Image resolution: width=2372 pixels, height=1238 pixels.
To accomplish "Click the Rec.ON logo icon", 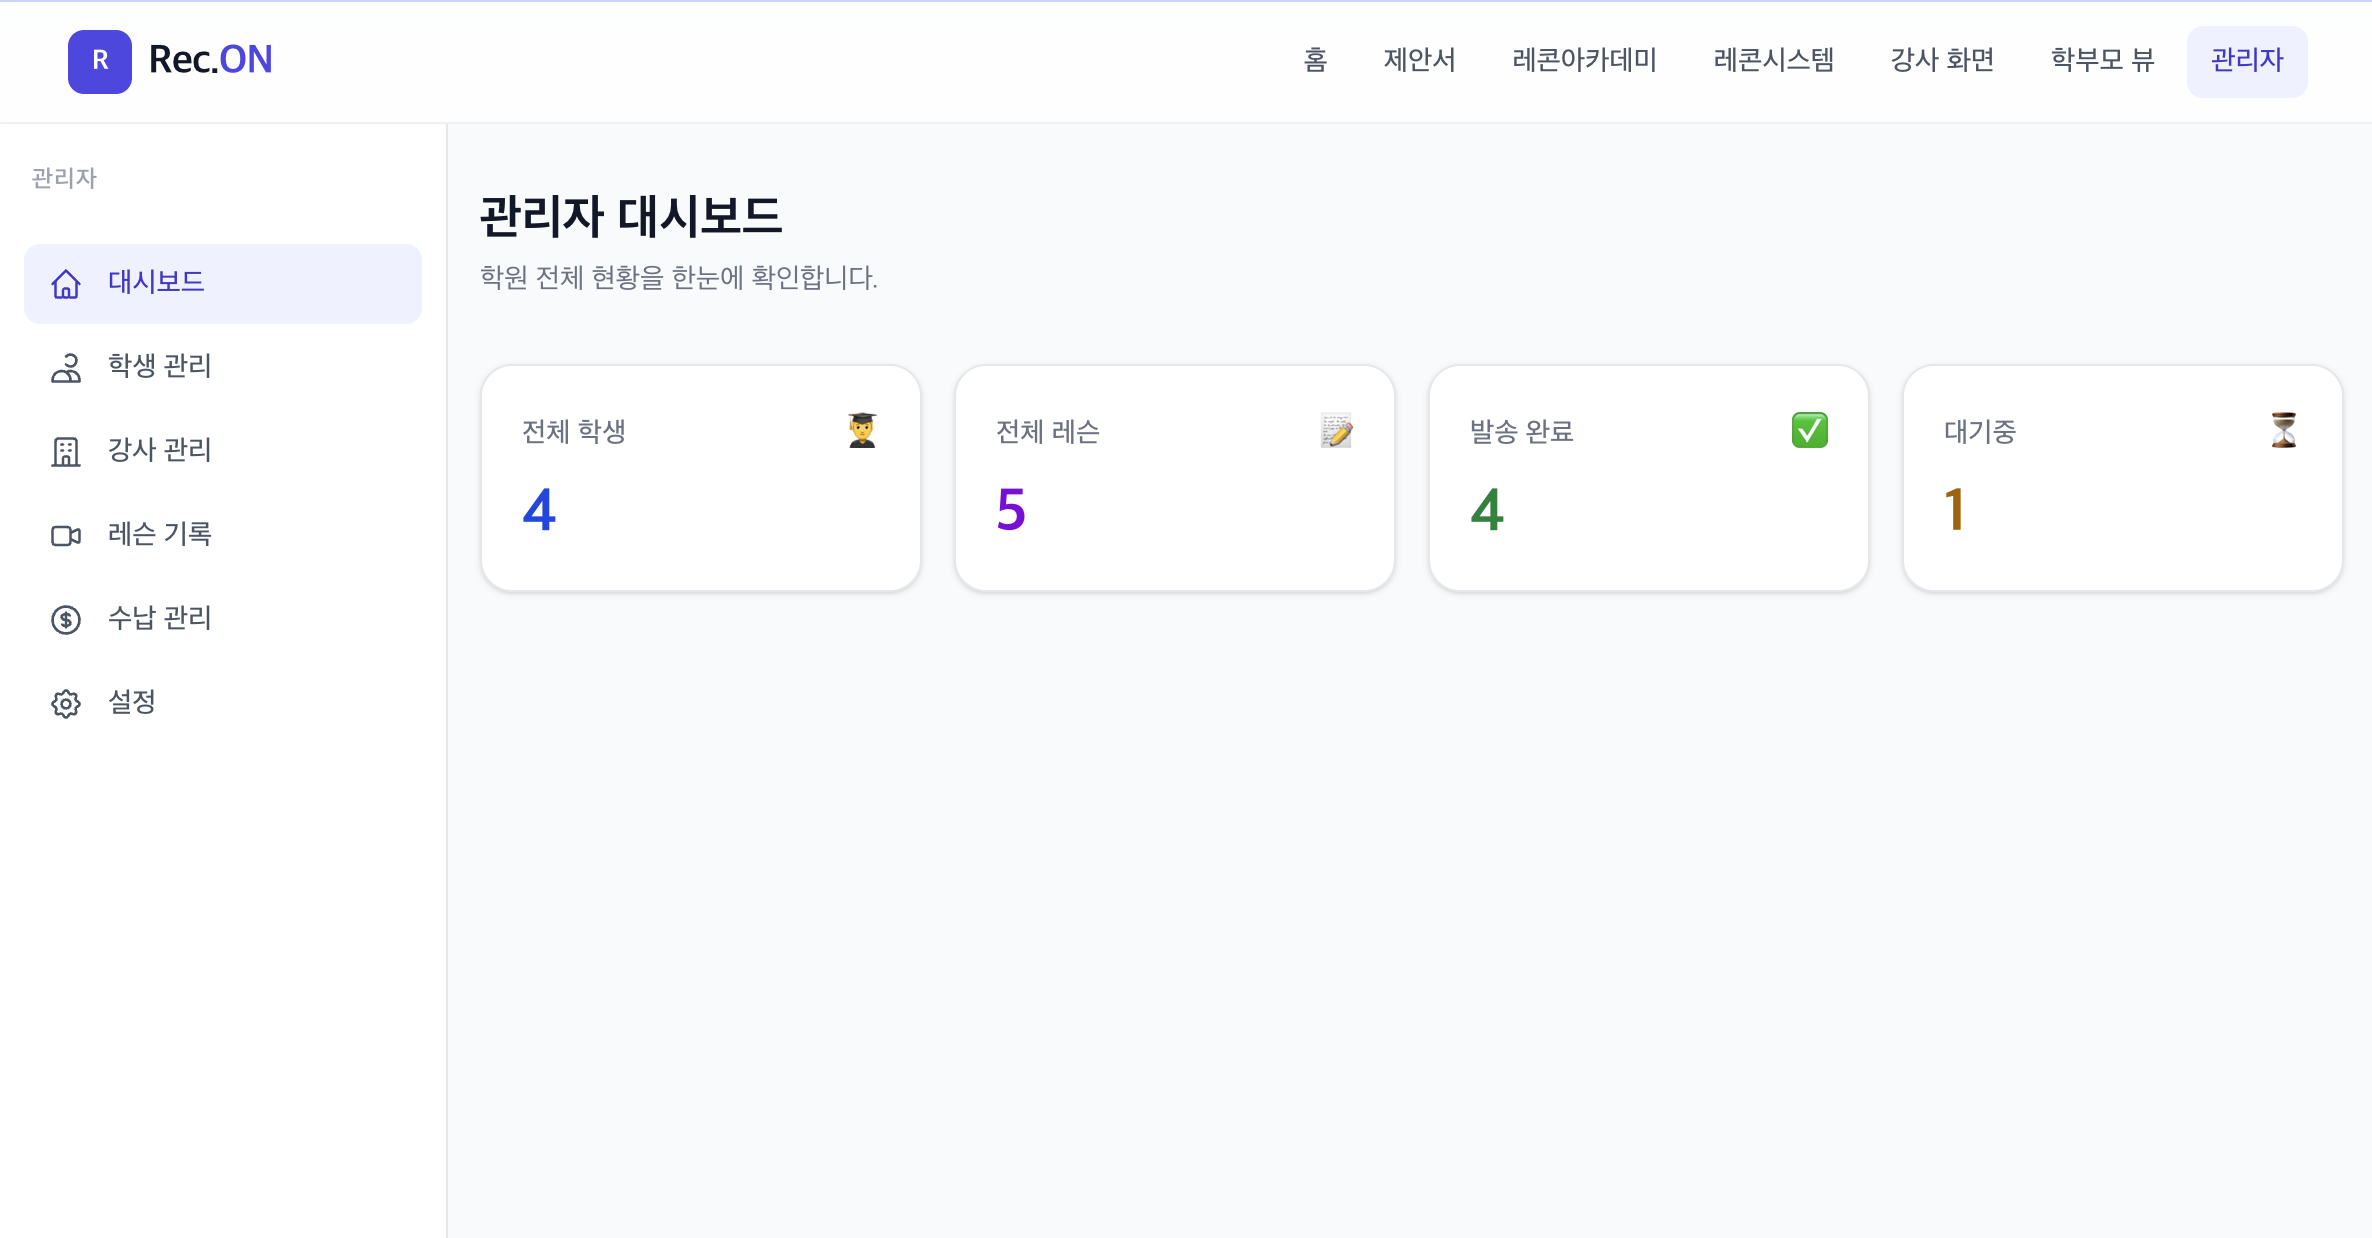I will pos(99,61).
